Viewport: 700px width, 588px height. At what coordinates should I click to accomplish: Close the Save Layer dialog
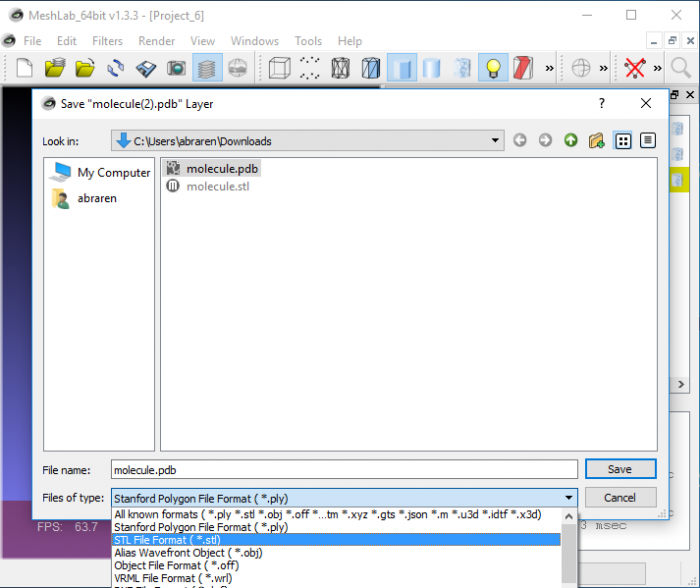click(x=646, y=104)
